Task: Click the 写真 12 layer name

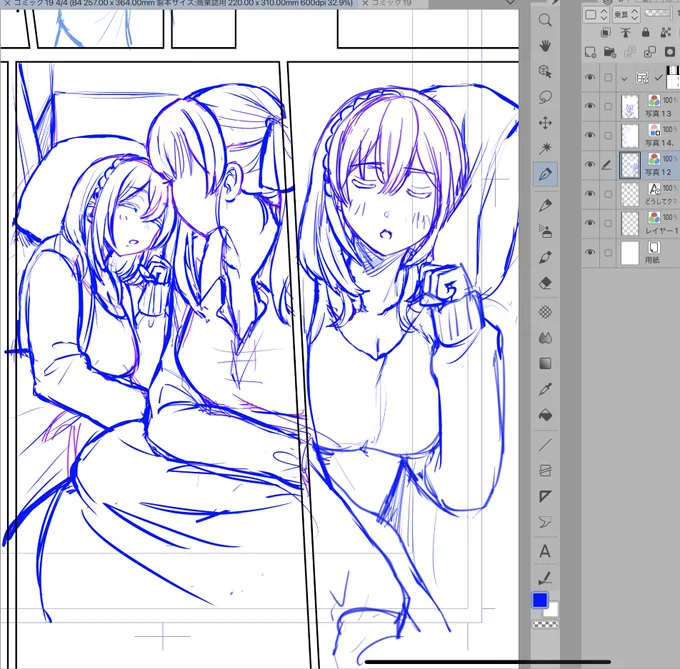Action: coord(658,173)
